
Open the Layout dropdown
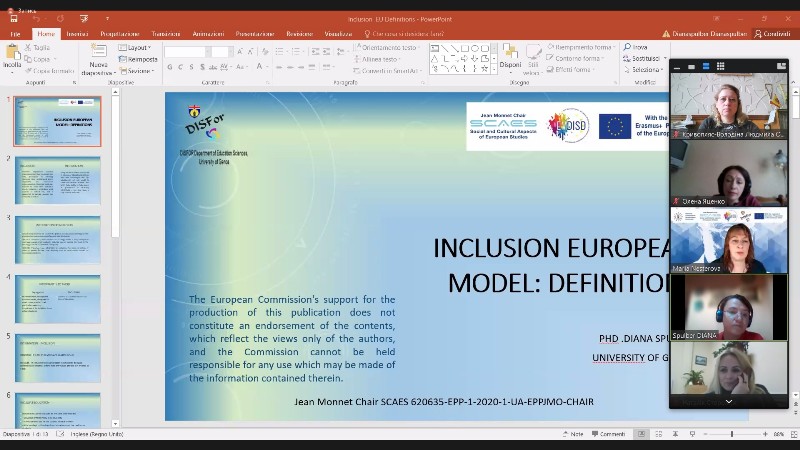[x=135, y=47]
